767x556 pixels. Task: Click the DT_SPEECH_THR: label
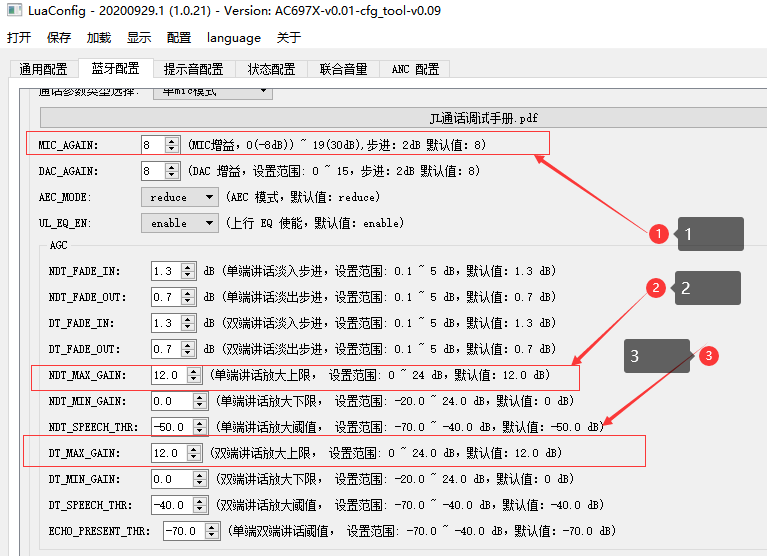point(90,505)
